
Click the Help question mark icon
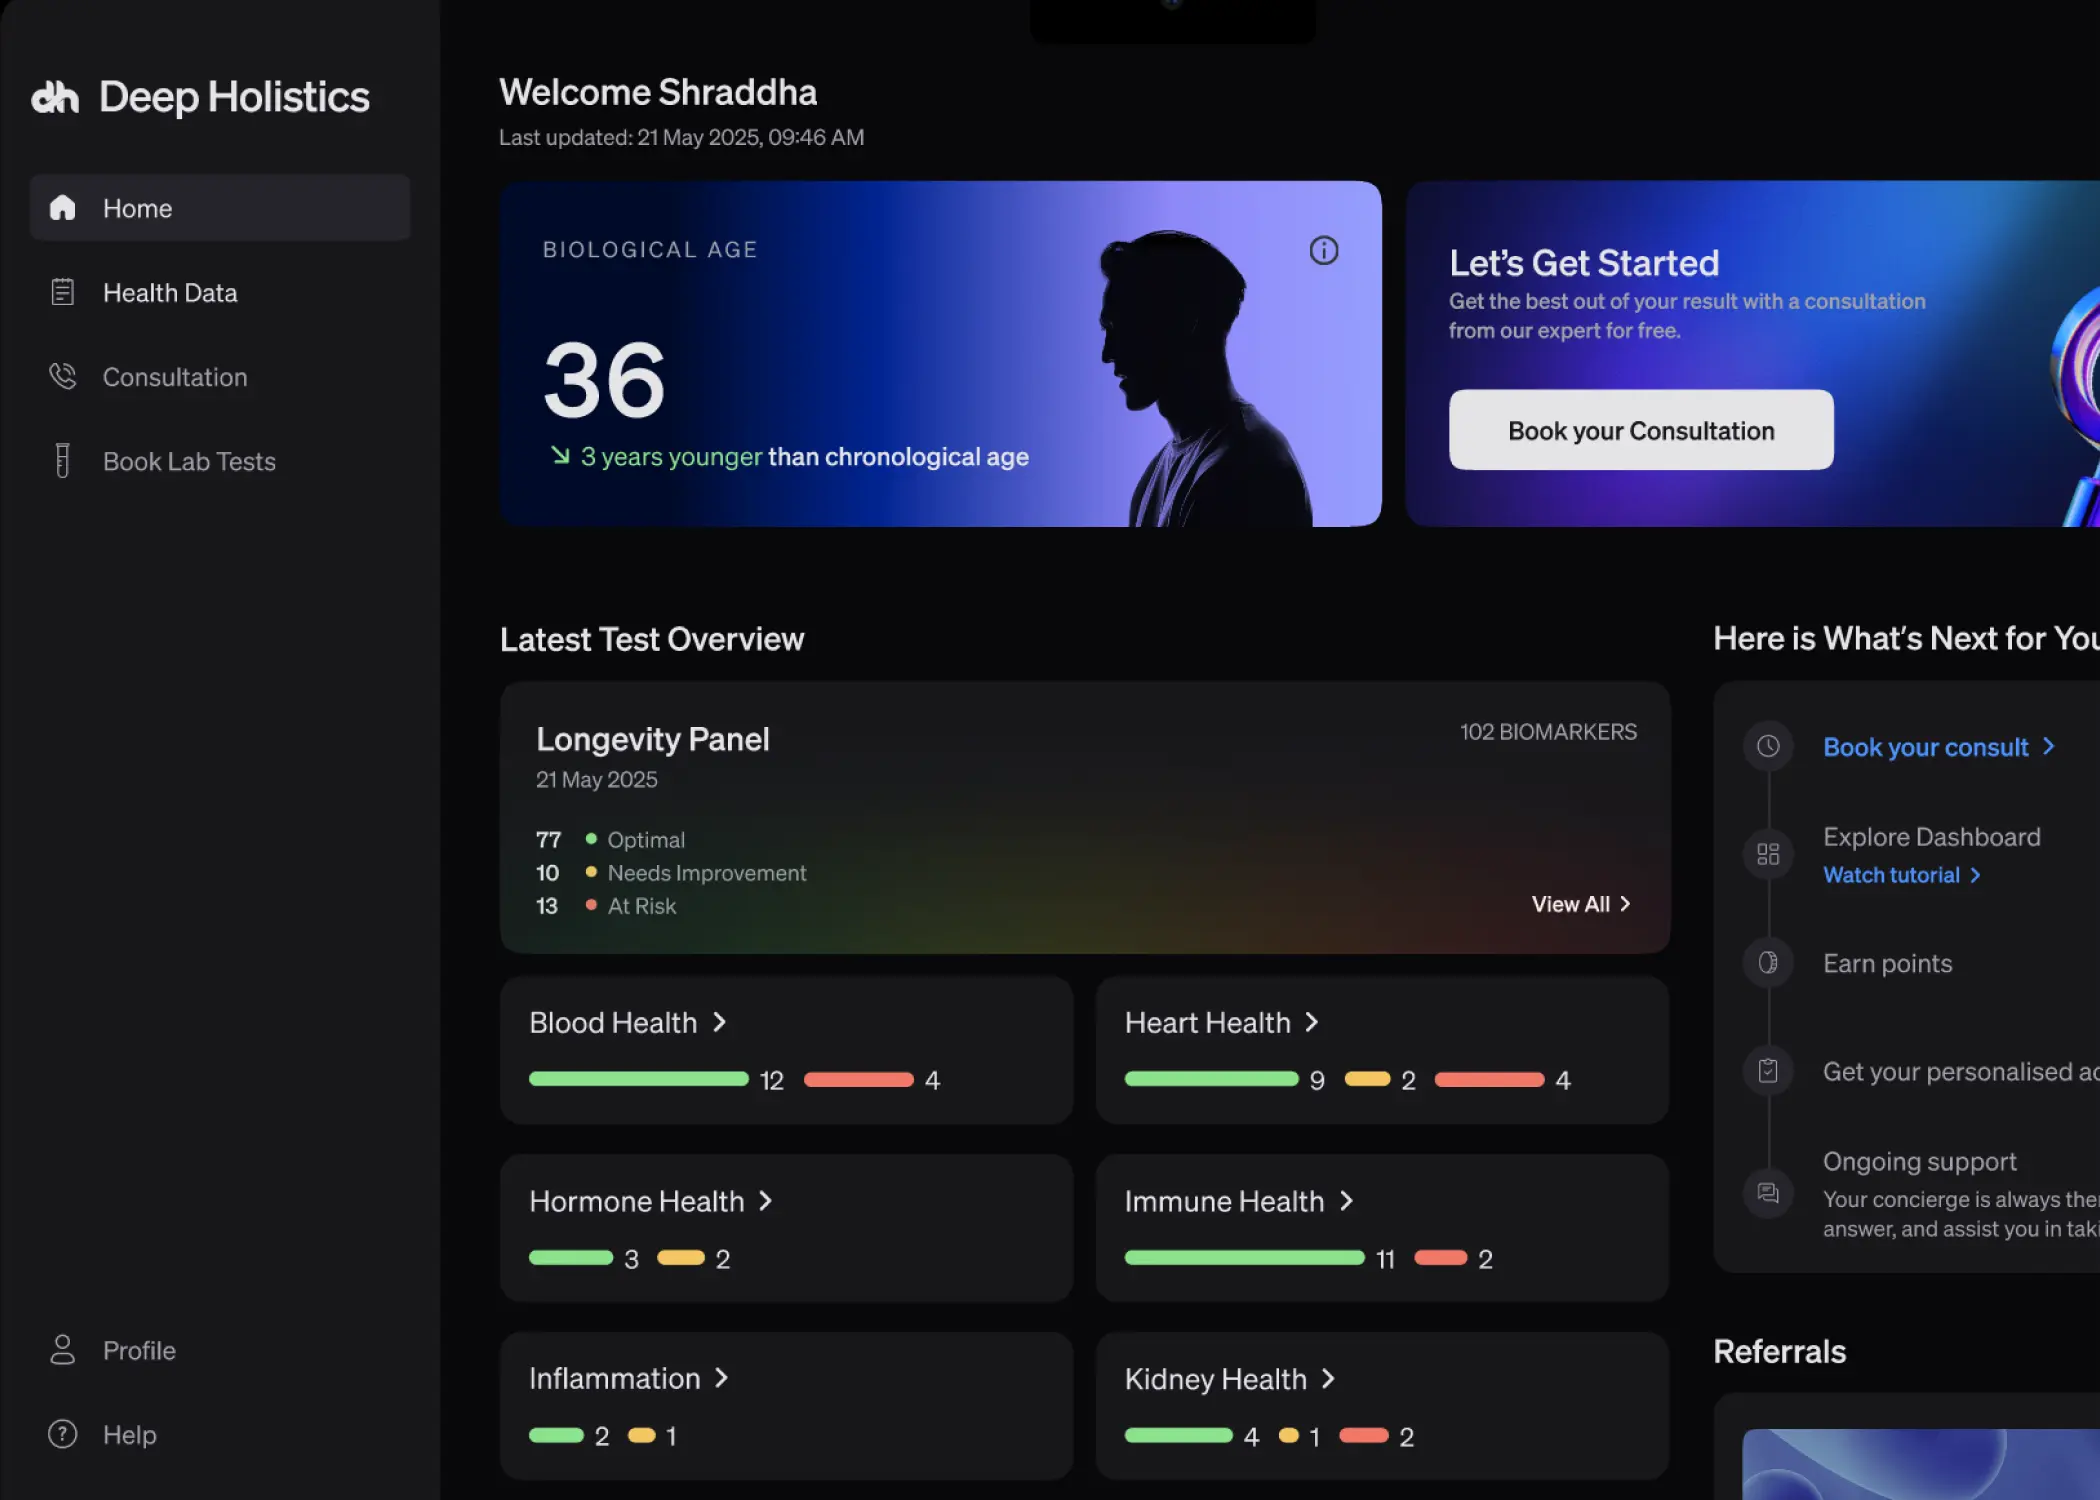pyautogui.click(x=62, y=1434)
